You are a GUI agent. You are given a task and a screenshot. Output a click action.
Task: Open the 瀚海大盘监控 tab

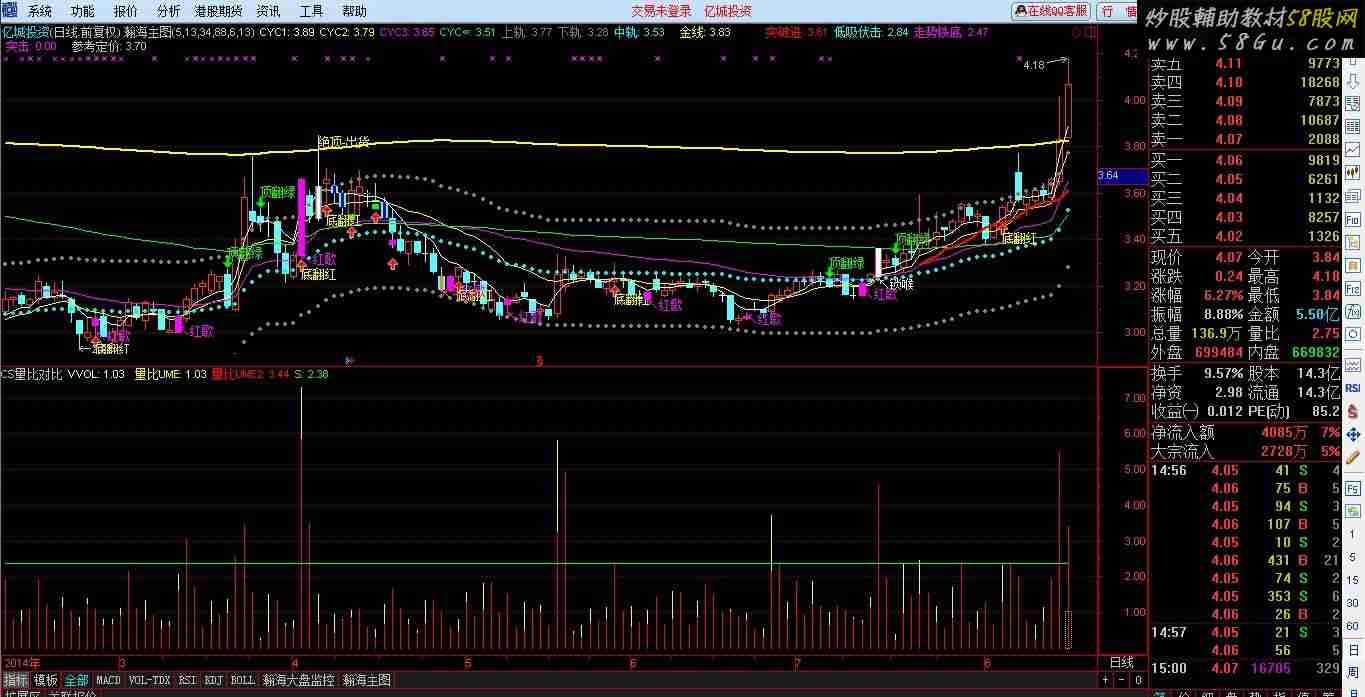pyautogui.click(x=298, y=680)
